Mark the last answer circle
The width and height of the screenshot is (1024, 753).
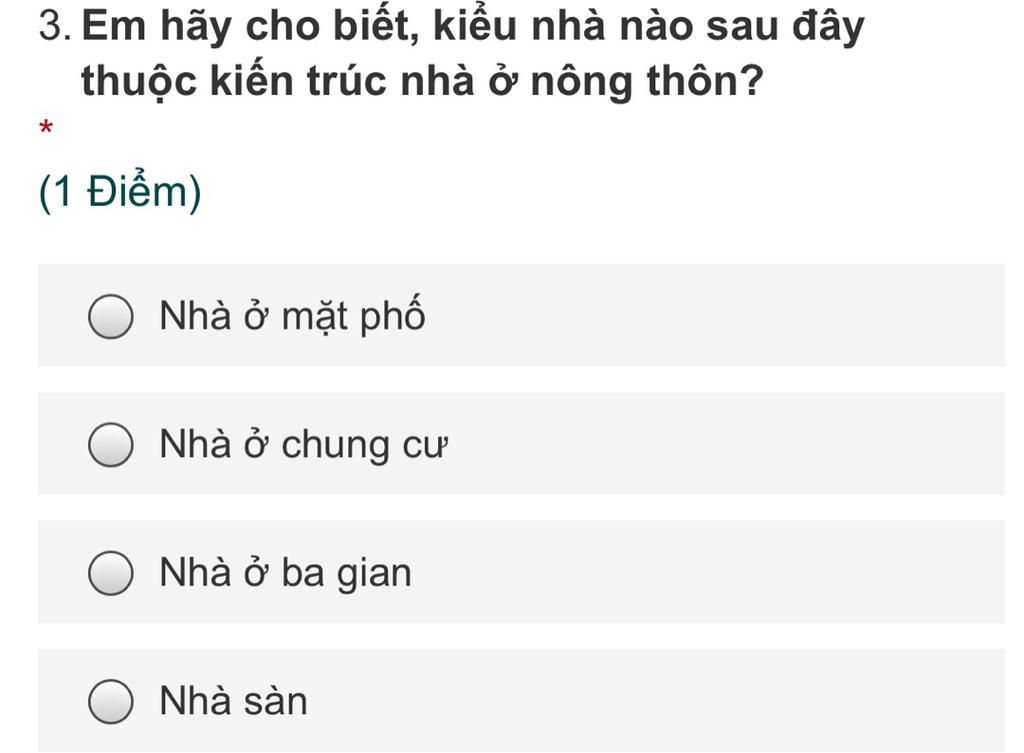point(111,701)
